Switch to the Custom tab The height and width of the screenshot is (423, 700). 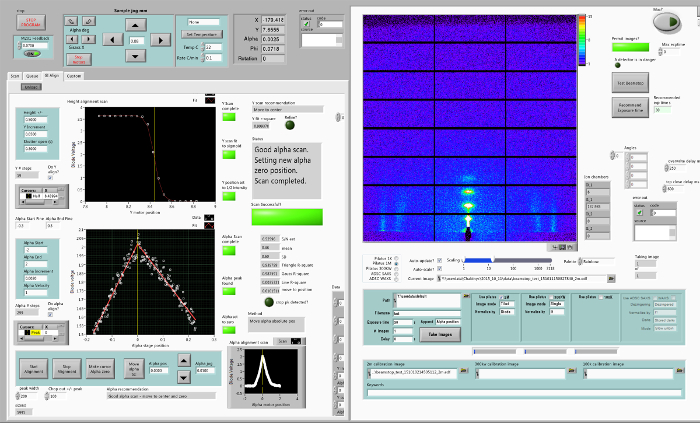click(x=75, y=75)
